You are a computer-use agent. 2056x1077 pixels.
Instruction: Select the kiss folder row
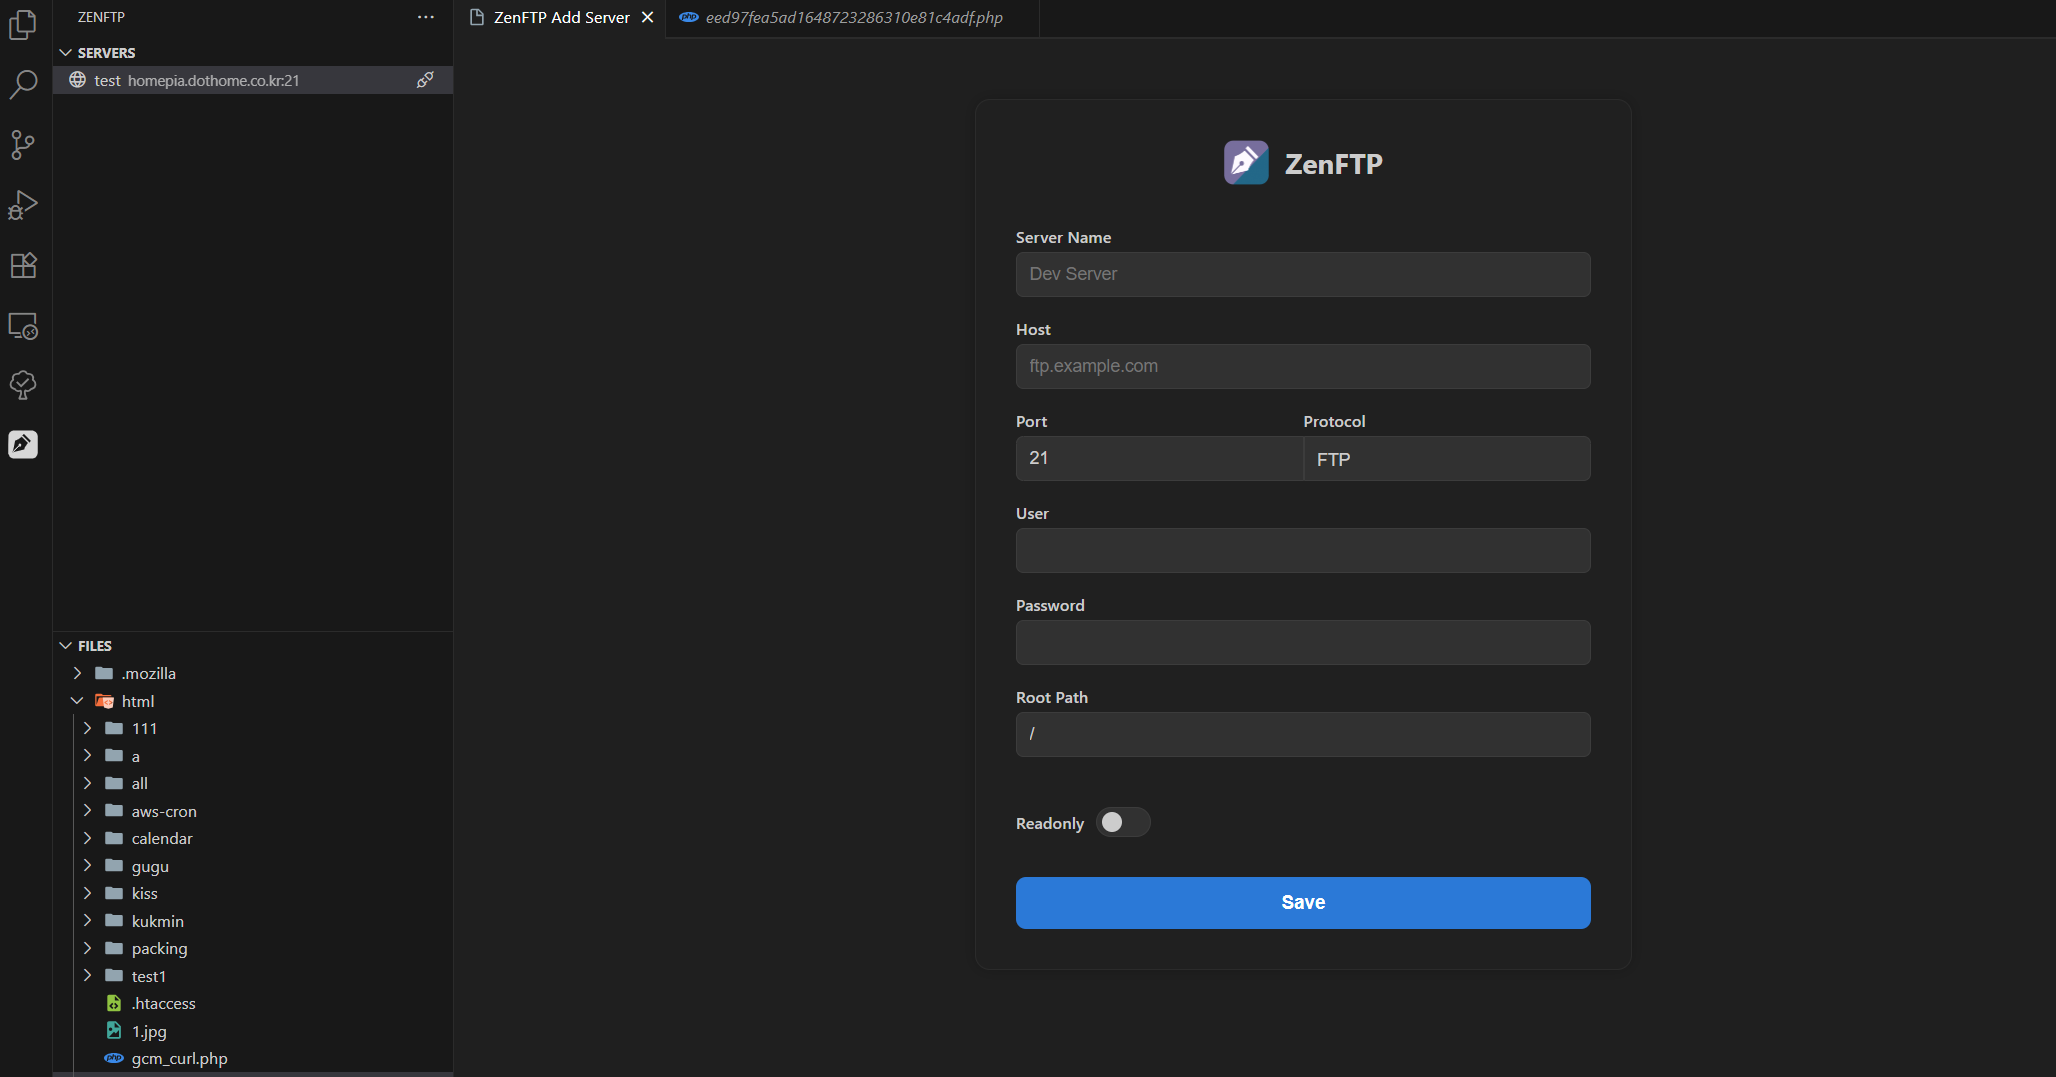point(253,893)
